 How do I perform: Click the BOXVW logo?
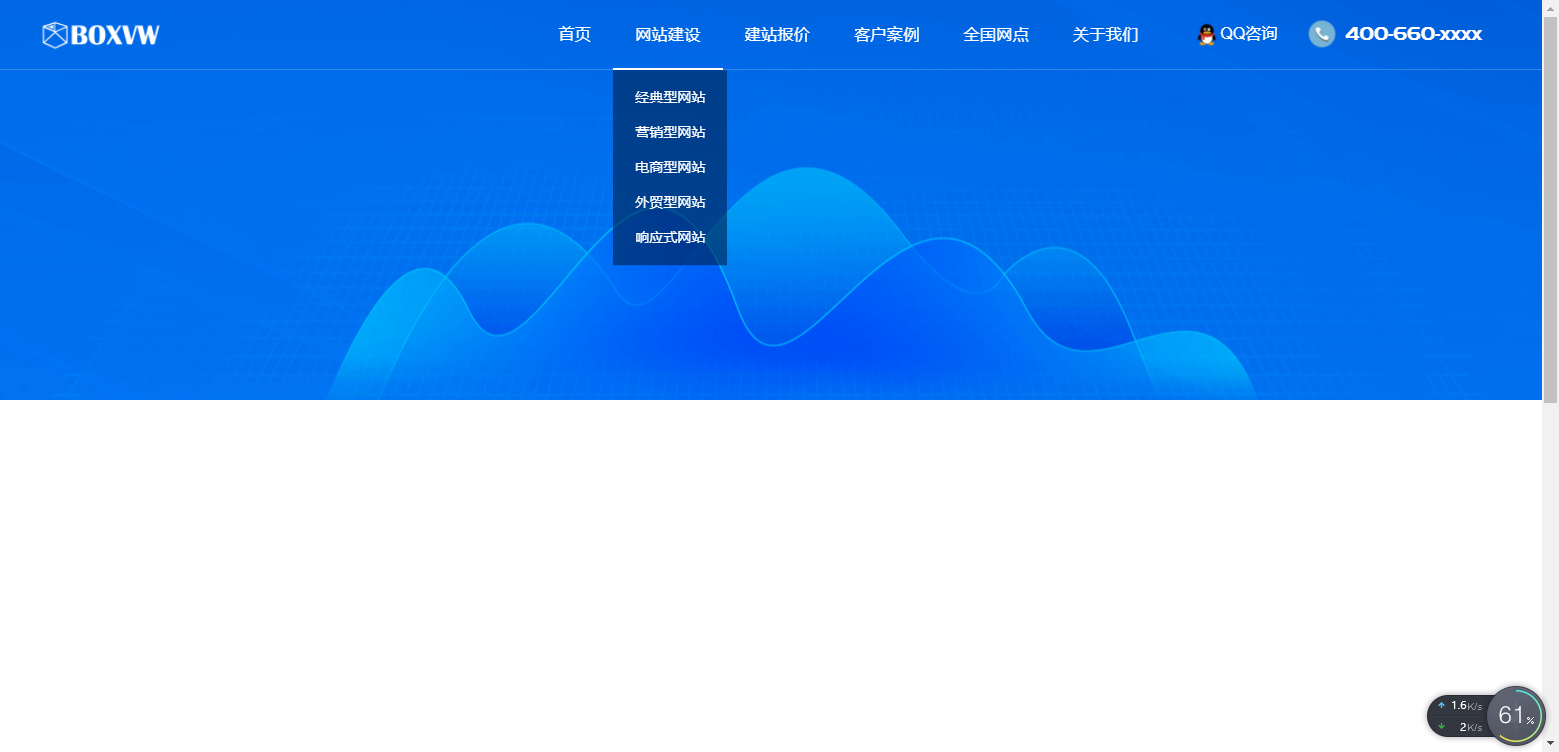tap(101, 35)
